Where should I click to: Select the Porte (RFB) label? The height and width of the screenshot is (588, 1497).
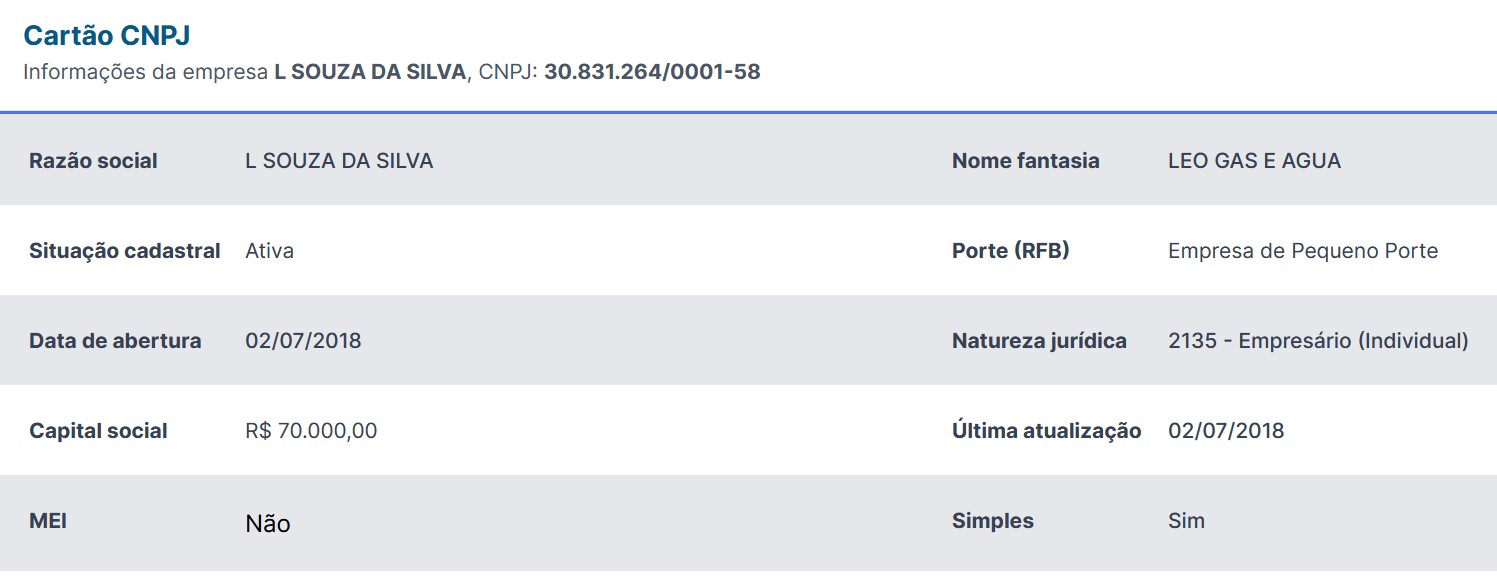pos(1010,251)
